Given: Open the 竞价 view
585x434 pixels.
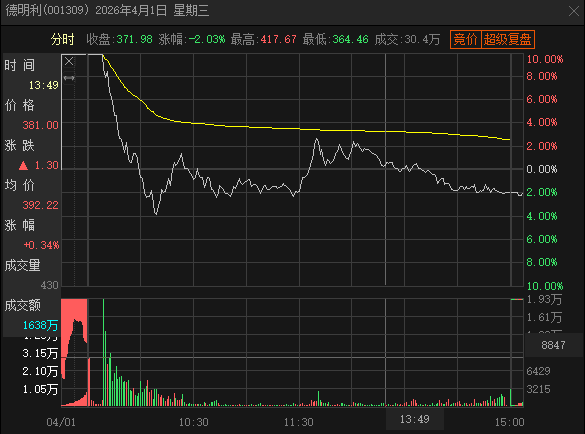Looking at the screenshot, I should coord(466,39).
